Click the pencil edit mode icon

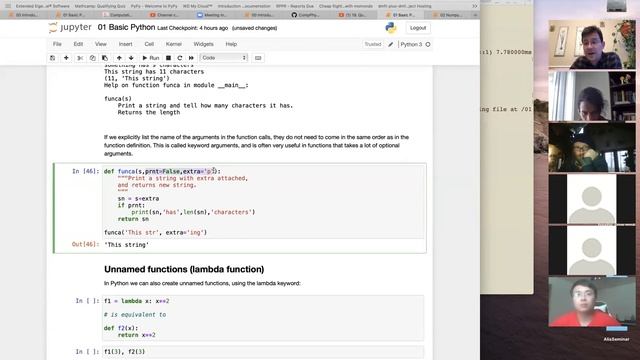pyautogui.click(x=391, y=44)
